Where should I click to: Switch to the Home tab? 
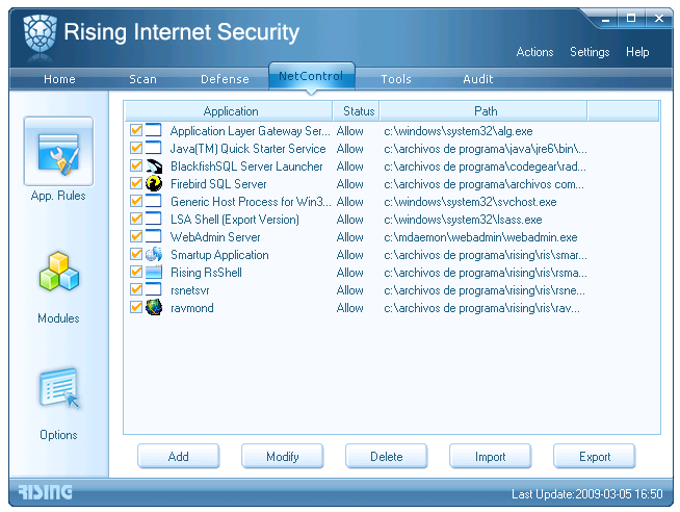click(x=60, y=79)
